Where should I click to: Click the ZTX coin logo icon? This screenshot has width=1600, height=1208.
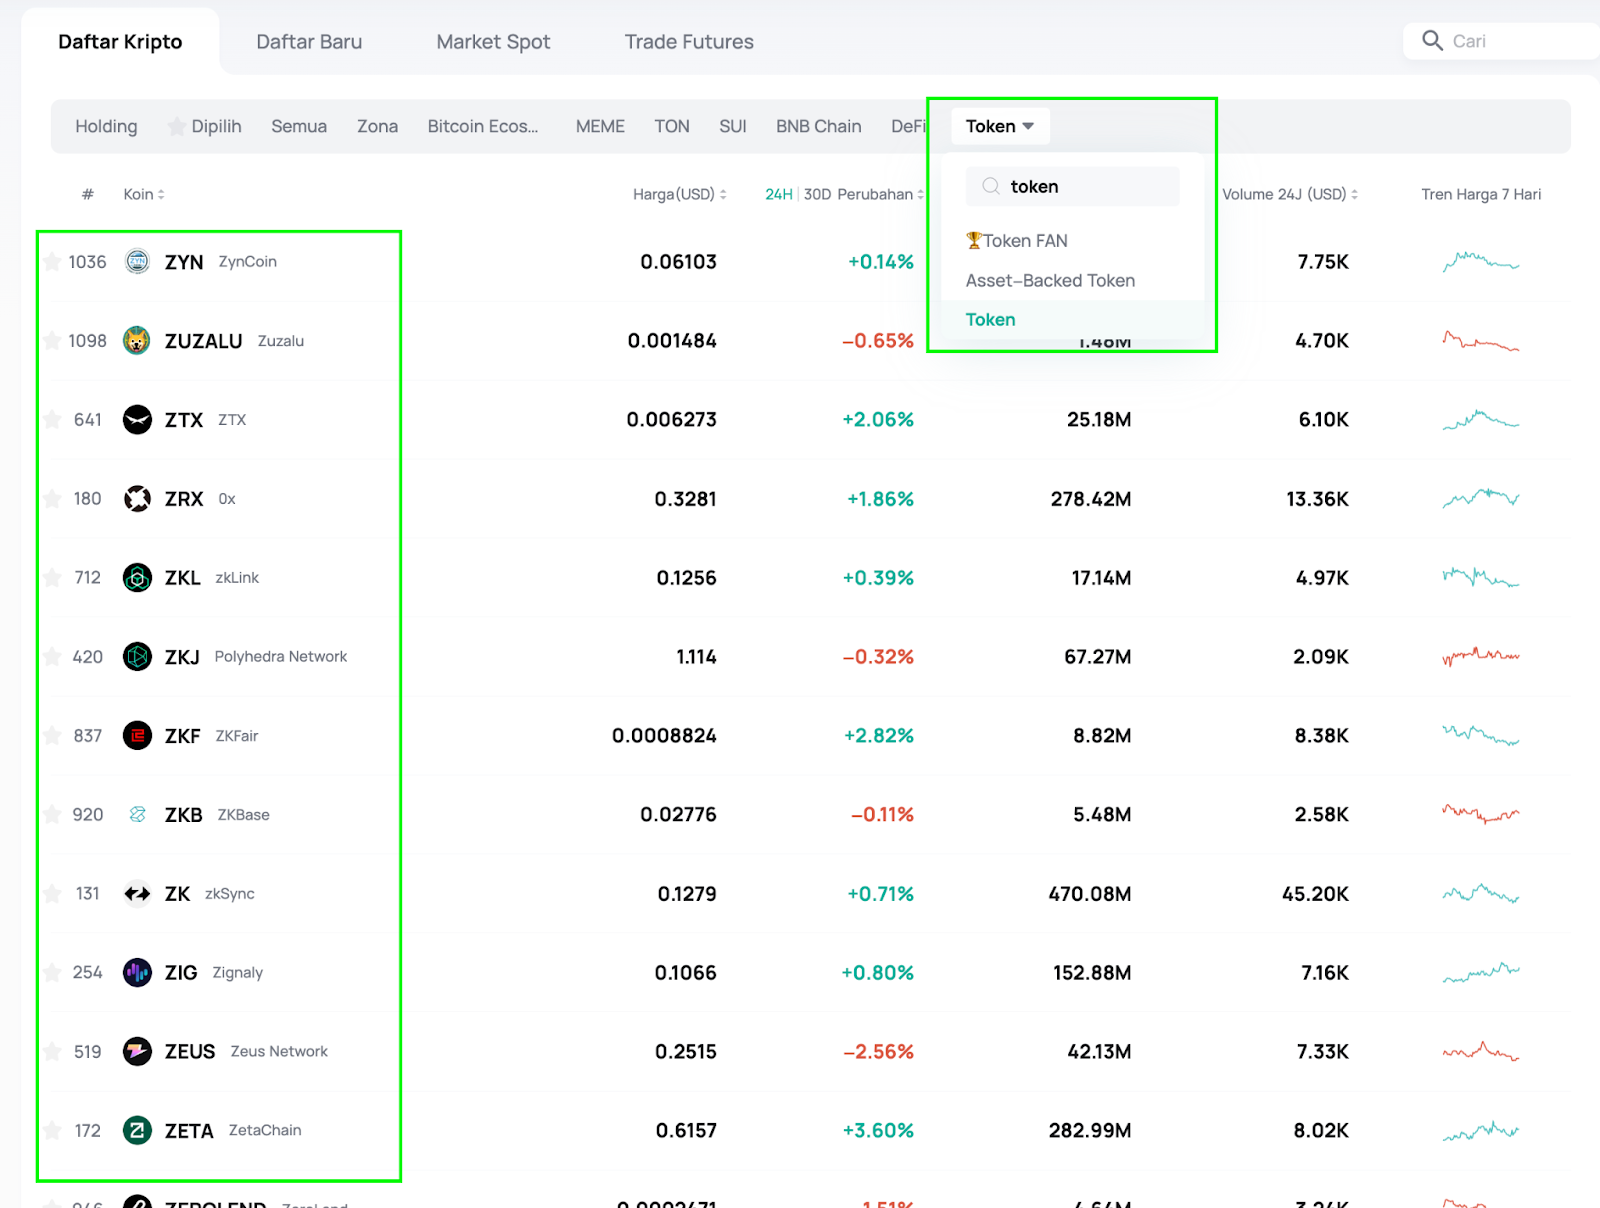click(x=137, y=420)
